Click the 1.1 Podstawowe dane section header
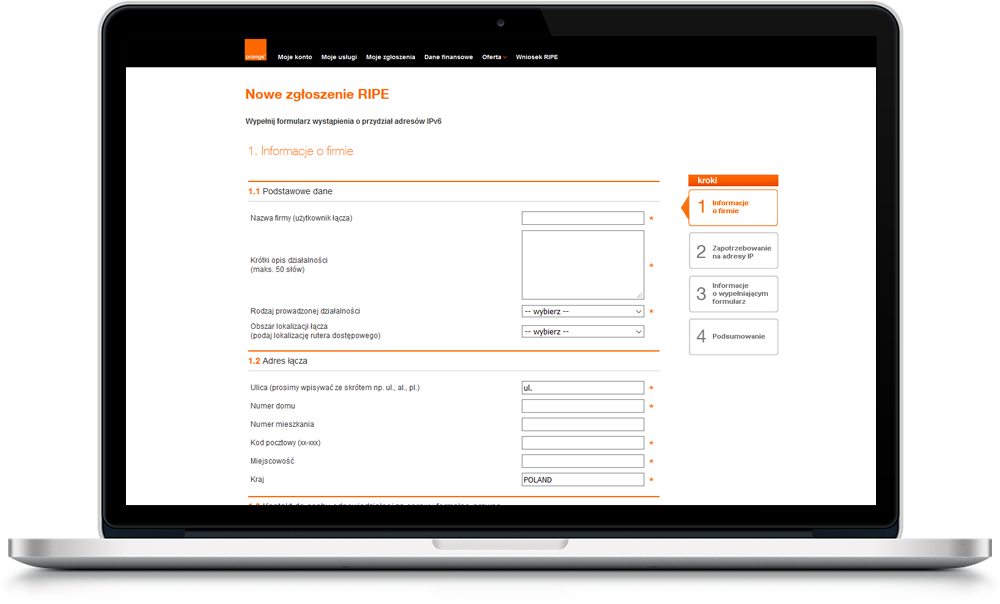 [290, 191]
